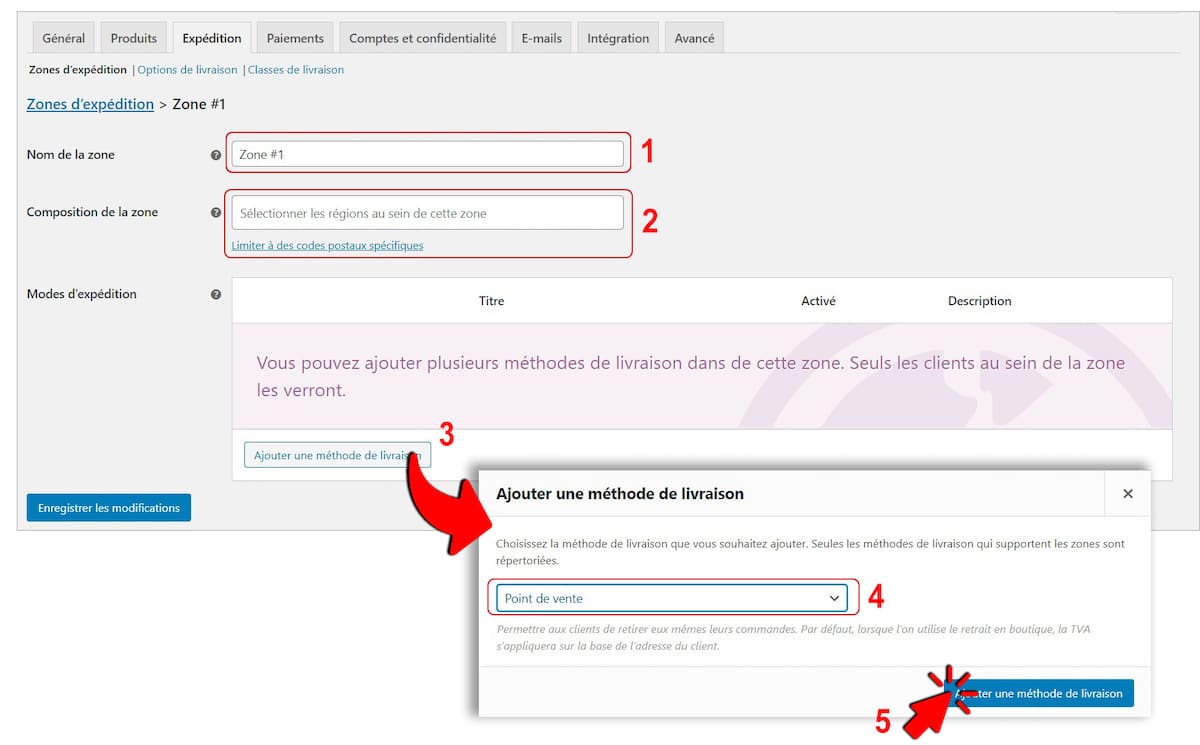The image size is (1200, 745).
Task: Switch to the E-mails tab
Action: pos(541,38)
